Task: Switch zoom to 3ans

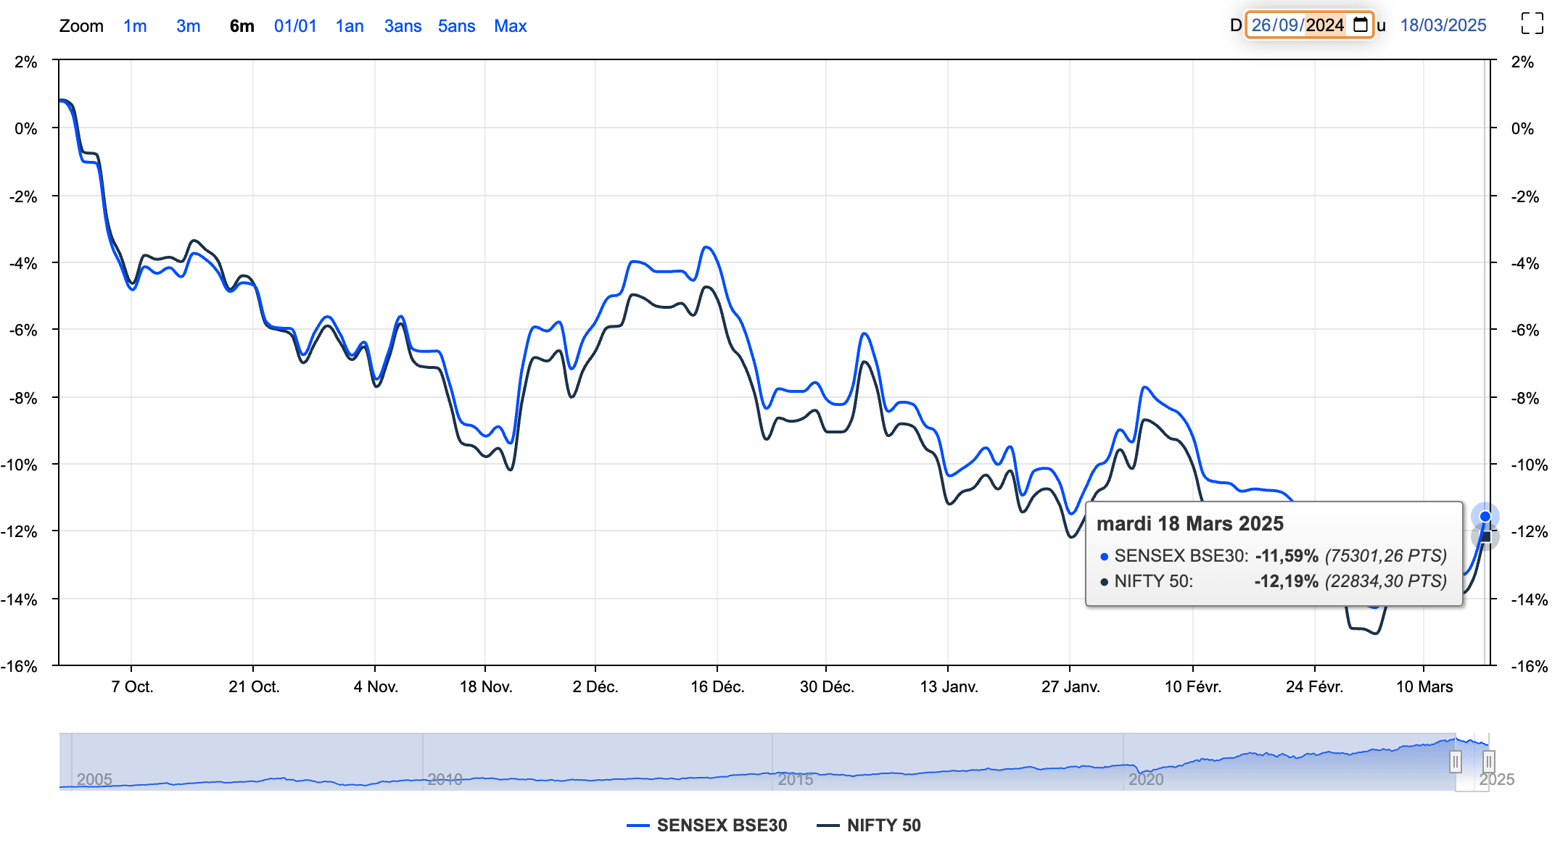Action: [402, 26]
